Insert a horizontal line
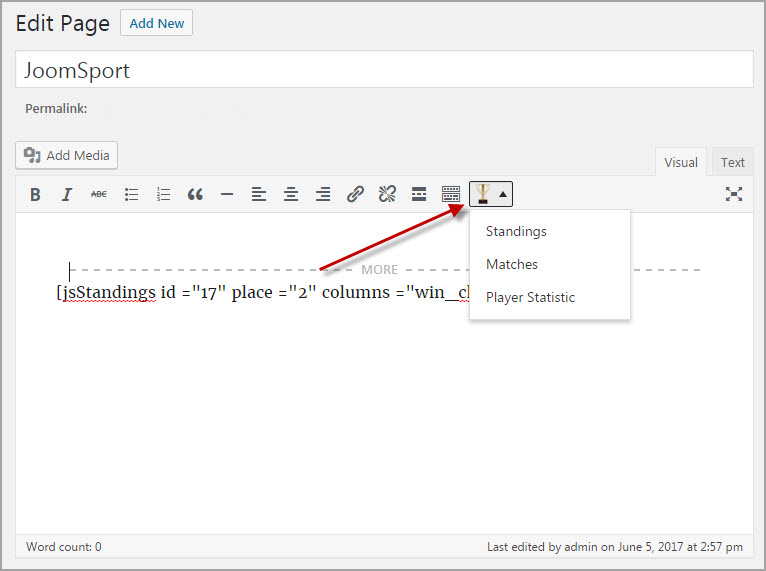 pyautogui.click(x=227, y=194)
